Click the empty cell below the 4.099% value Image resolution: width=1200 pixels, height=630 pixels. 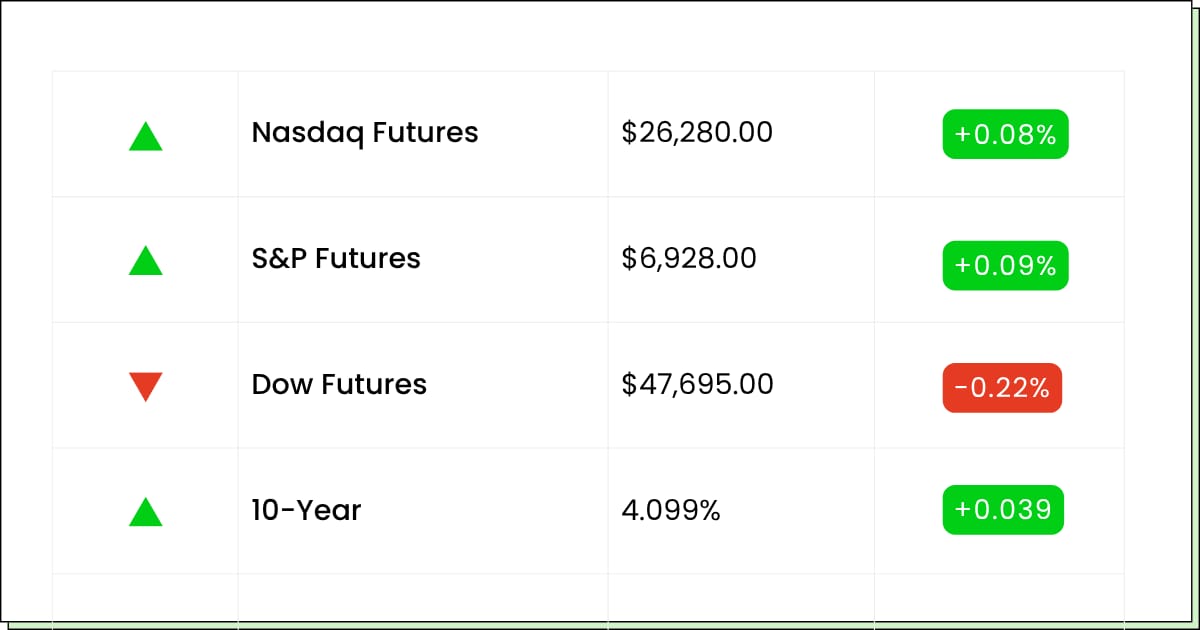(x=740, y=596)
